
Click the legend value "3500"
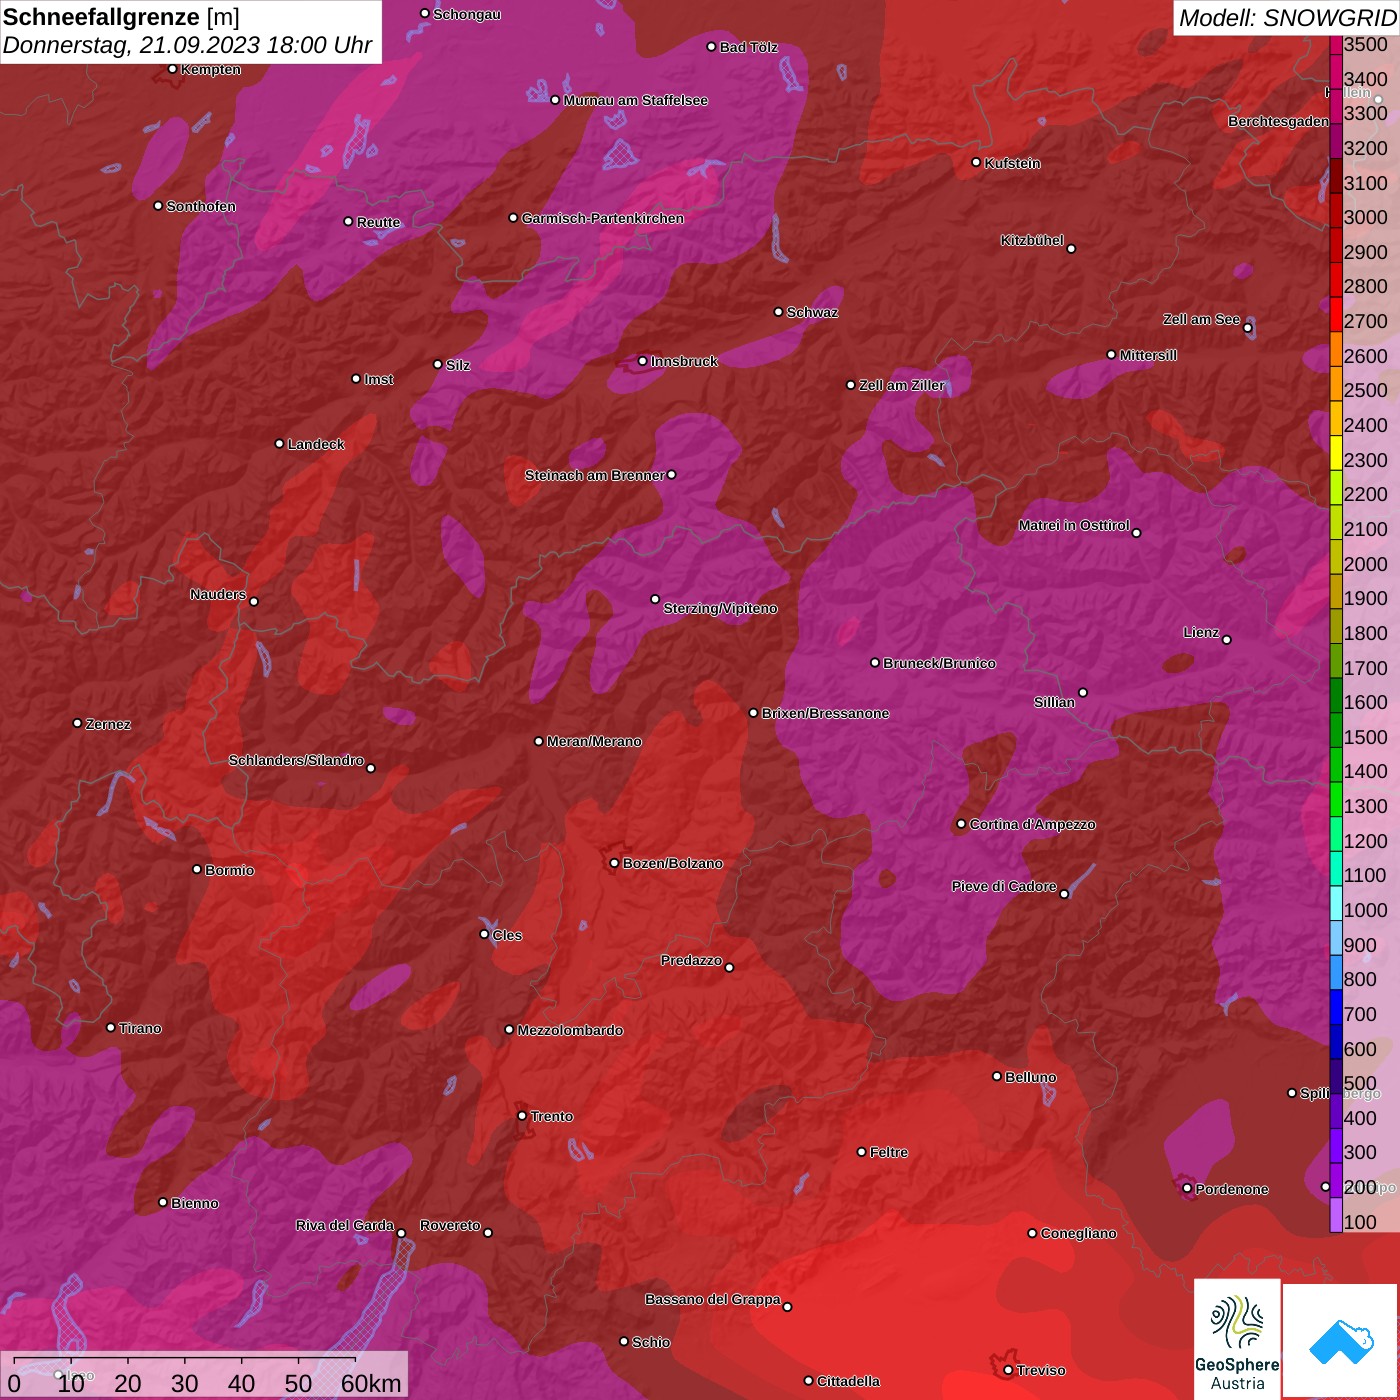click(x=1366, y=45)
